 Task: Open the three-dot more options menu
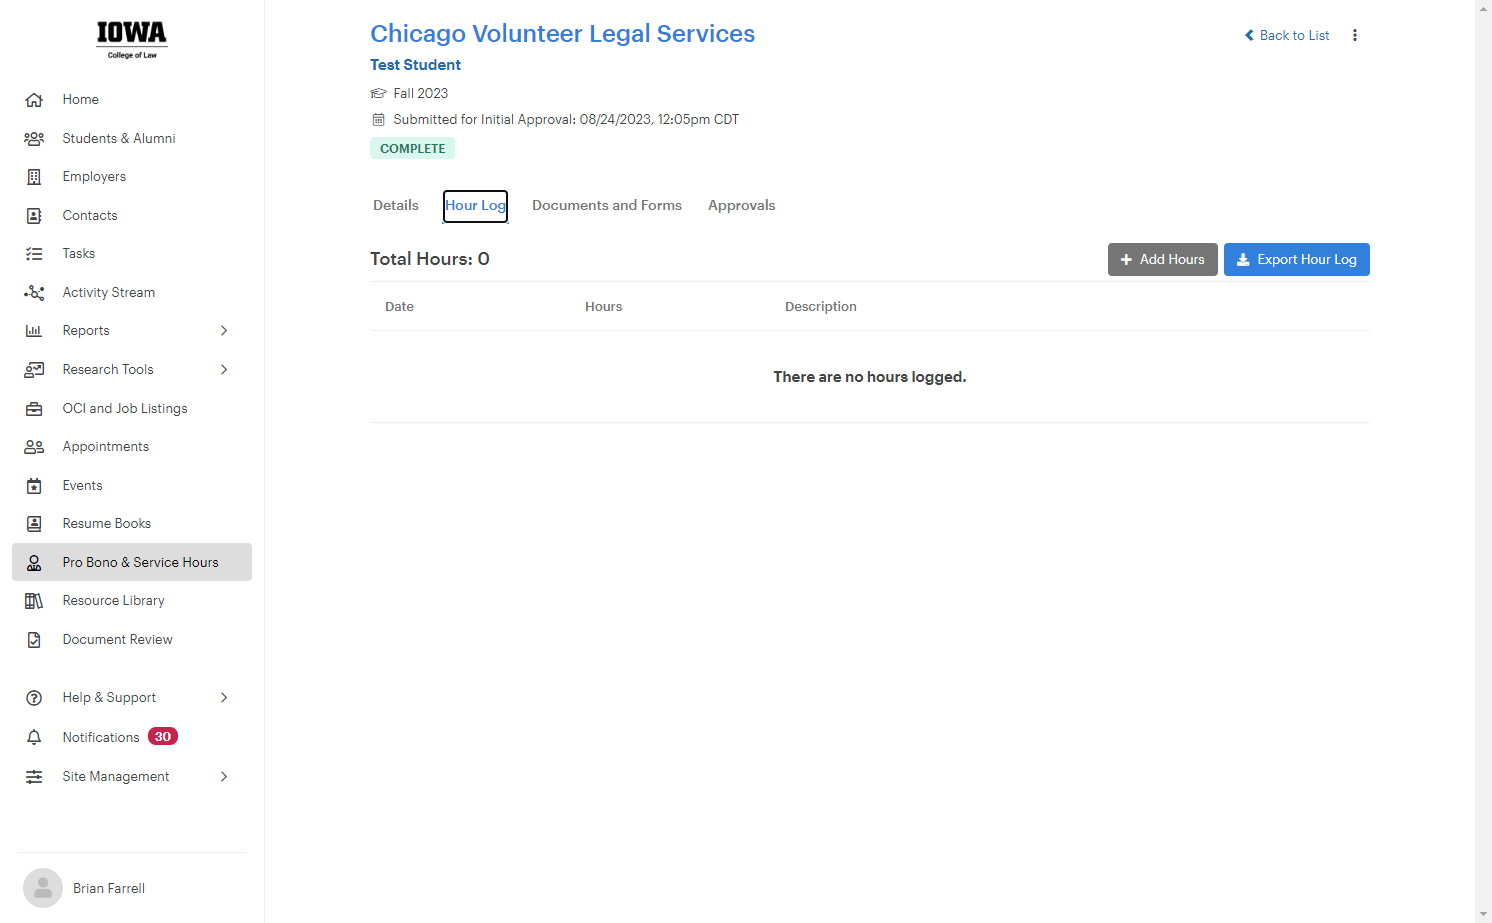[1355, 35]
